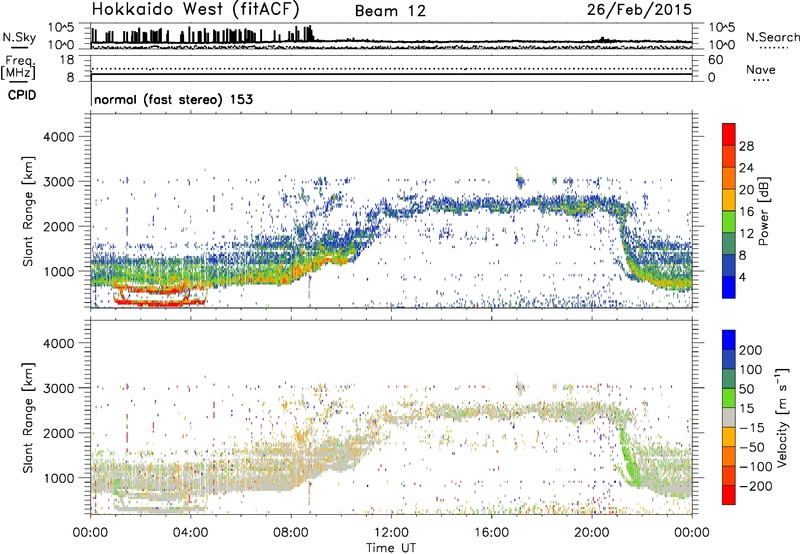Select the light green Power colorbar segment
The height and width of the screenshot is (554, 800).
pyautogui.click(x=729, y=221)
